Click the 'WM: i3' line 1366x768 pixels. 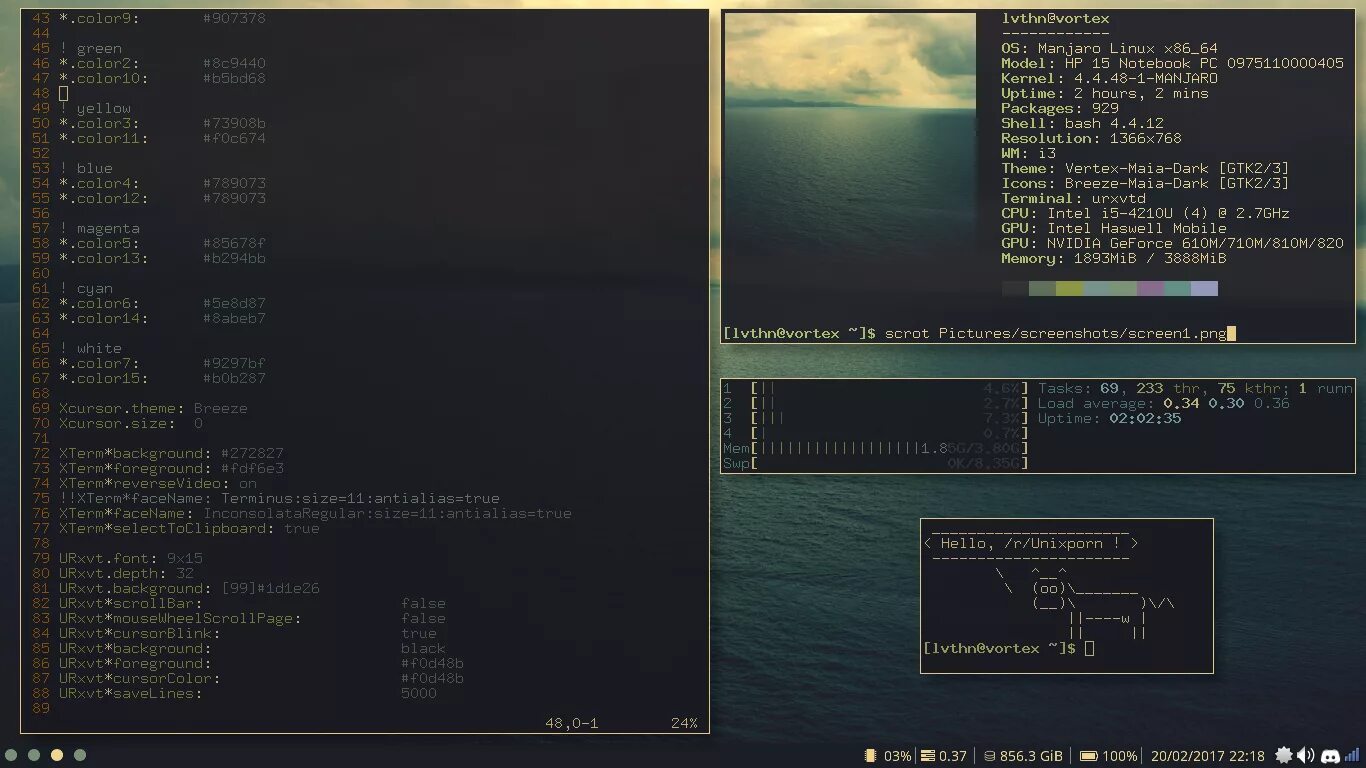coord(1028,153)
